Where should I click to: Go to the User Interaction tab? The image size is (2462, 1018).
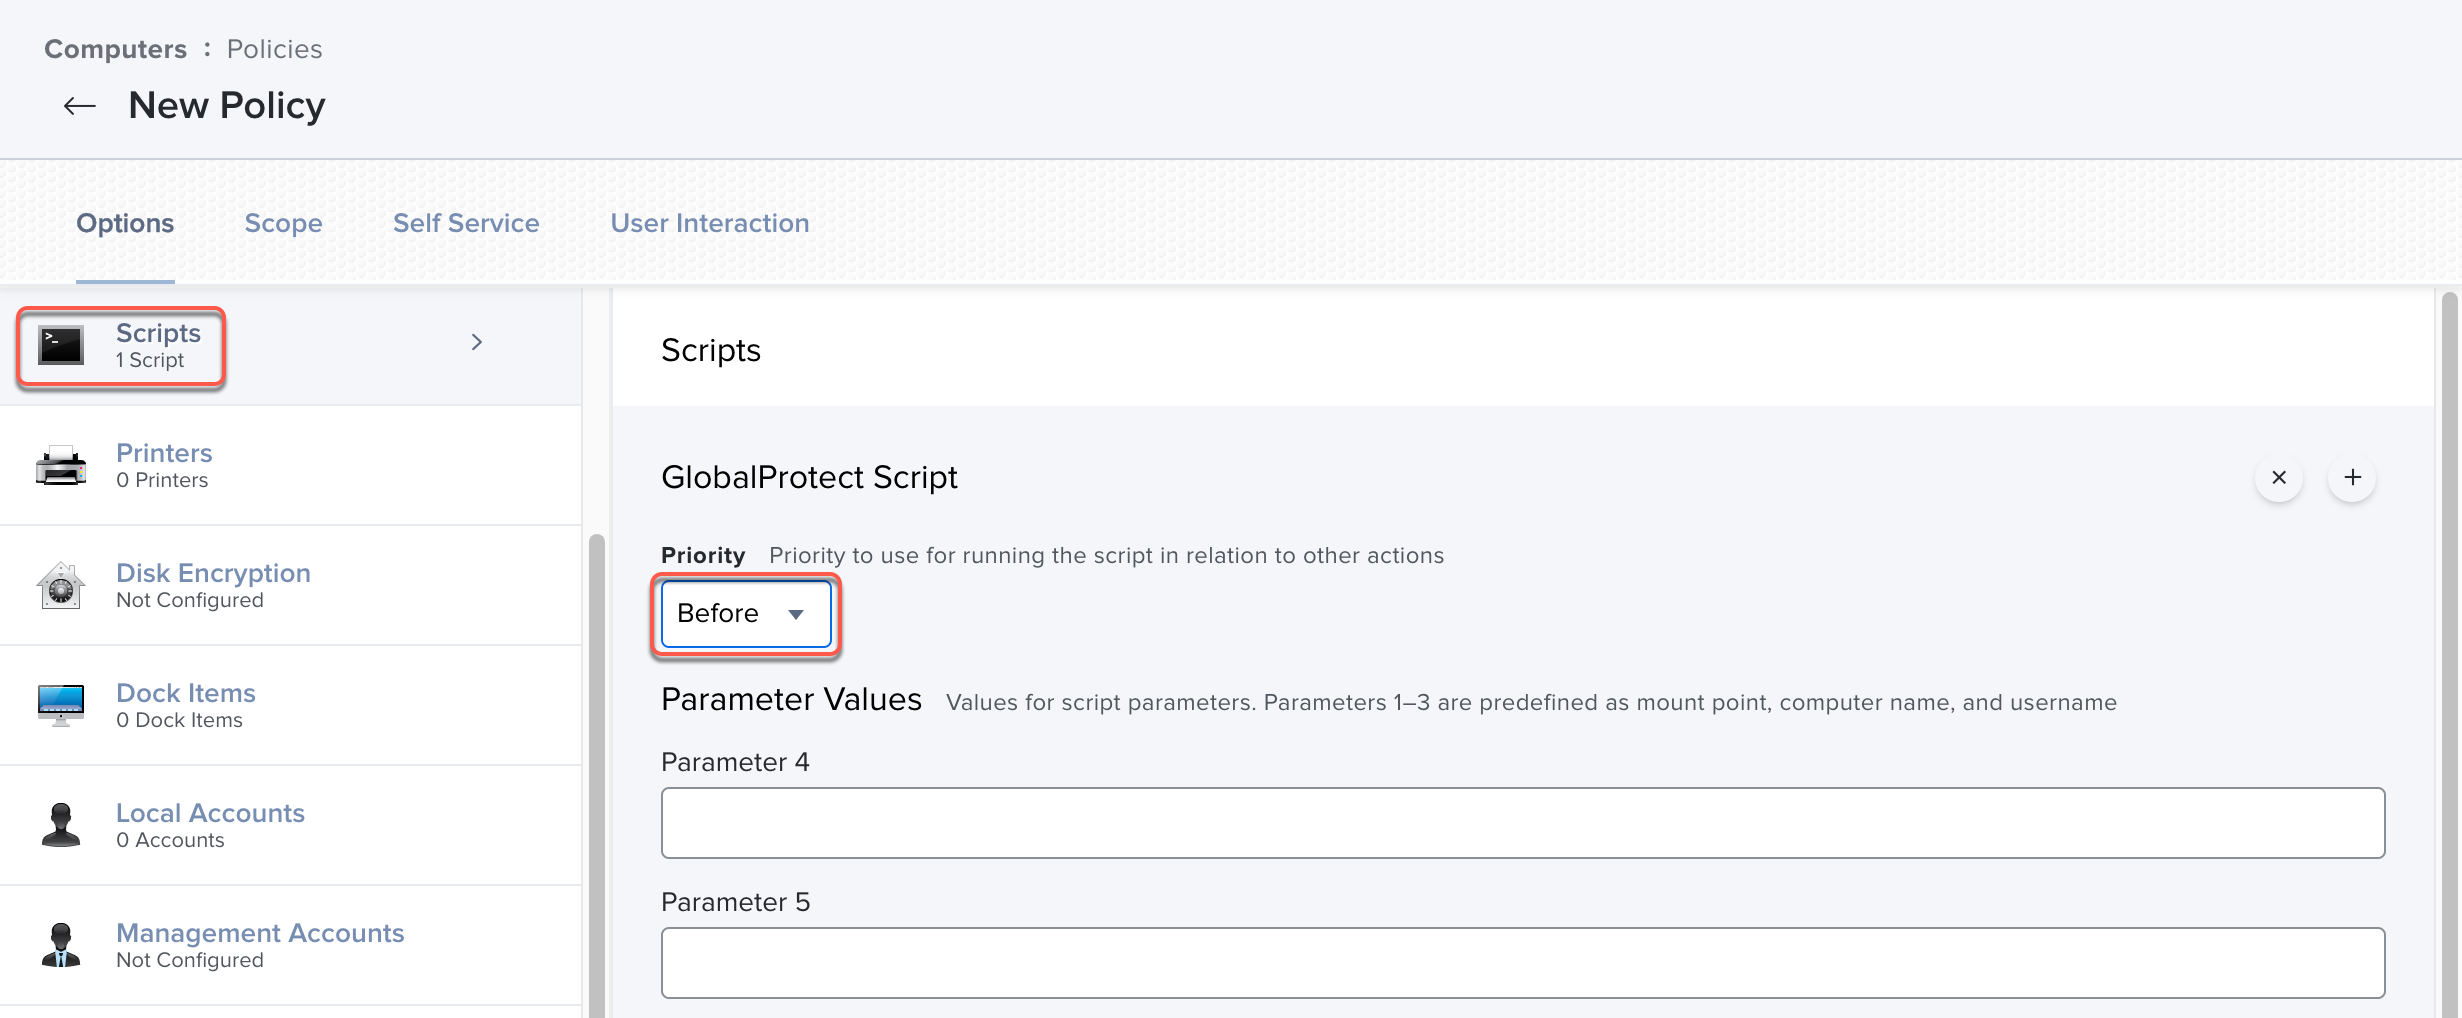pos(710,223)
